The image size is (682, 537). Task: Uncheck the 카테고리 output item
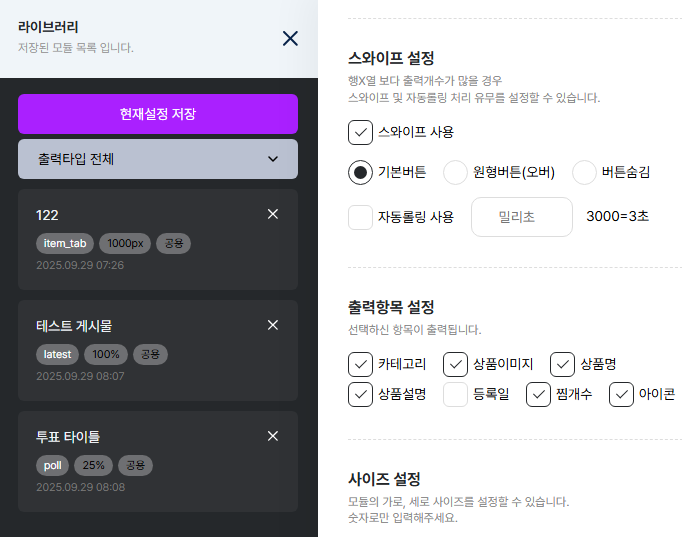361,364
